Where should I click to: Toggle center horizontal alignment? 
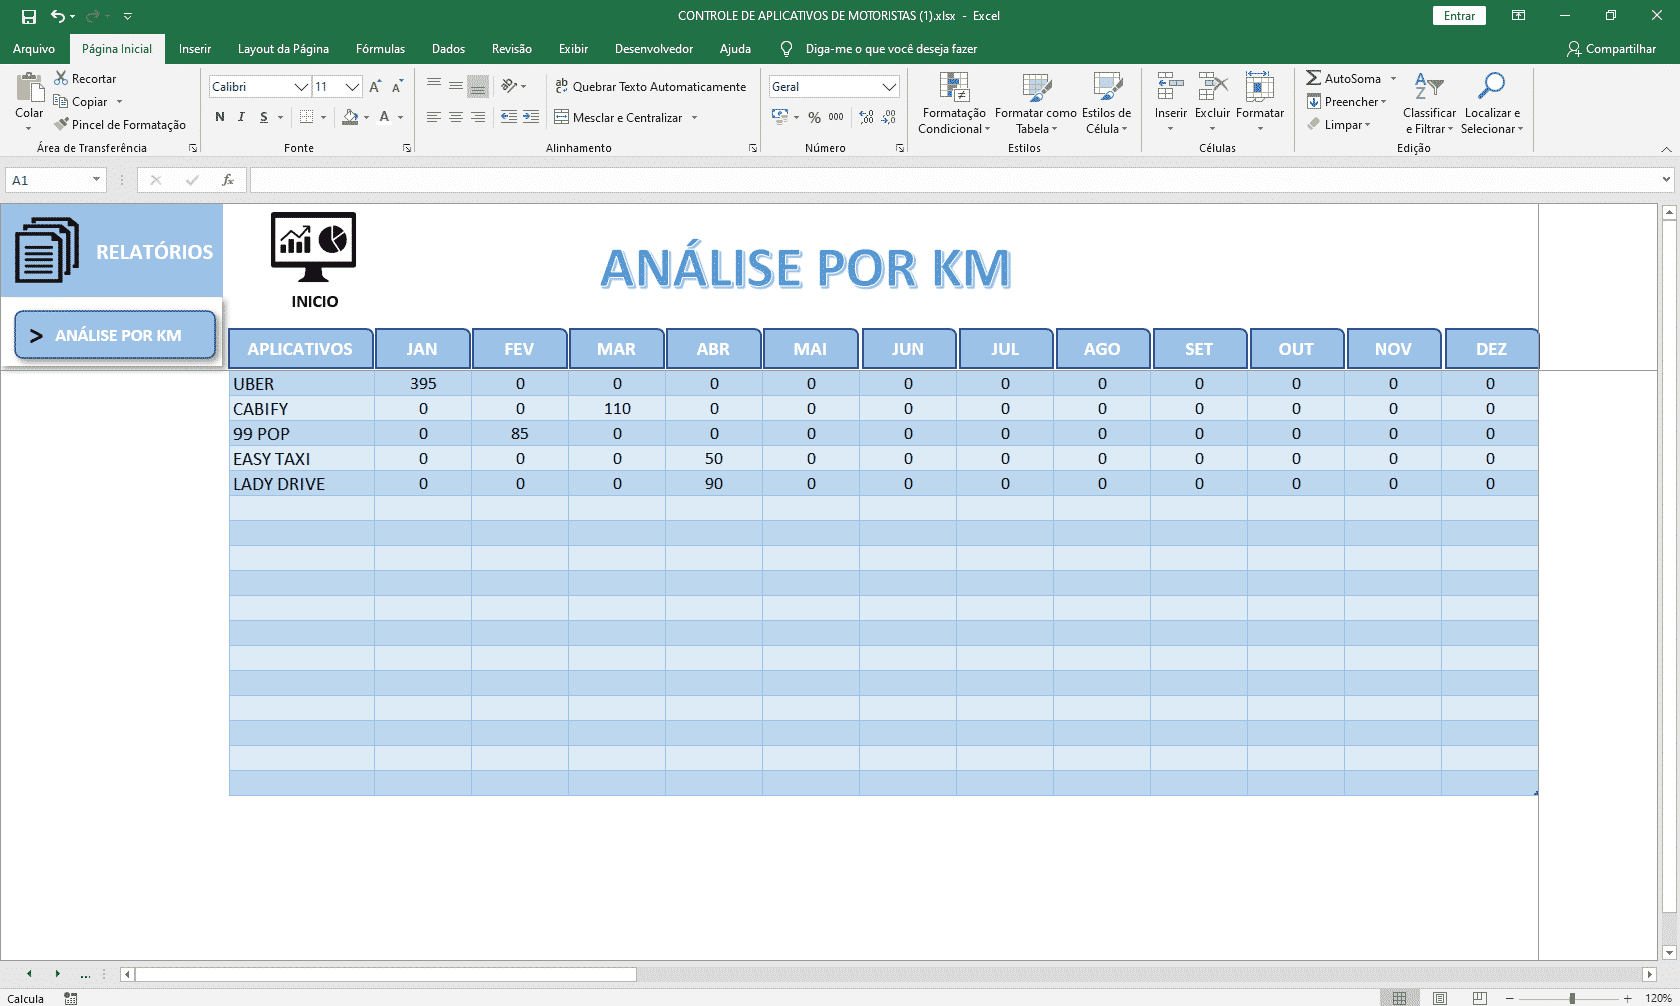click(456, 117)
